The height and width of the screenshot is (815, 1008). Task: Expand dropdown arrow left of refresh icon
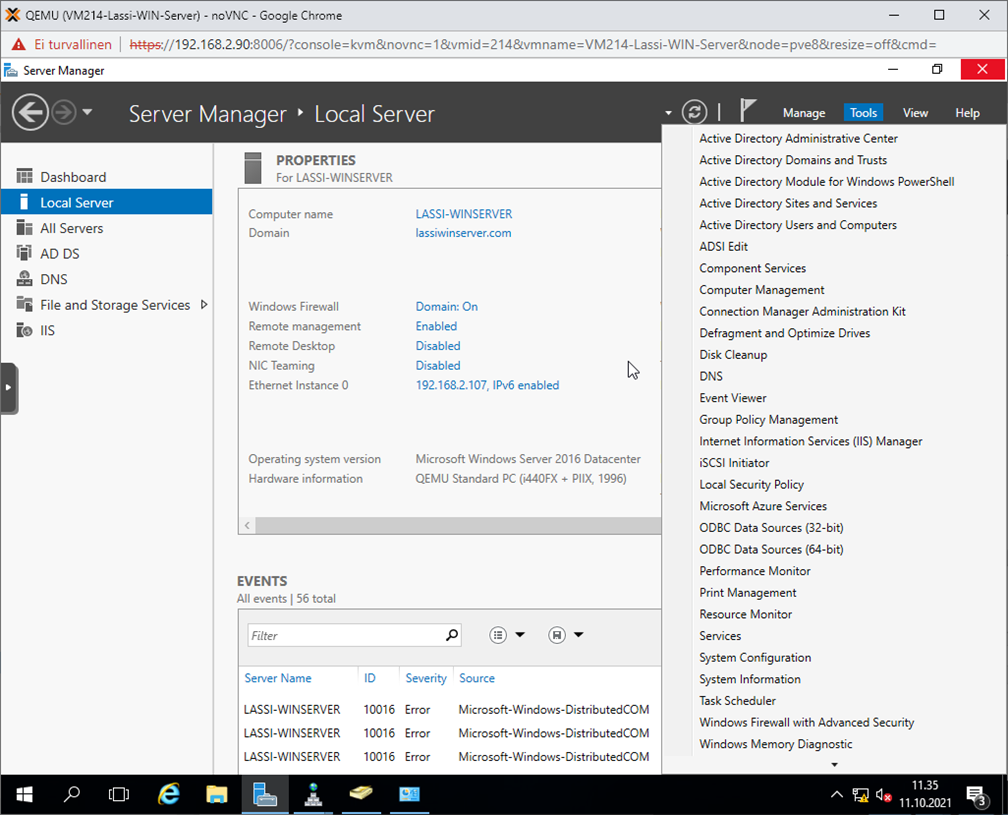[669, 113]
